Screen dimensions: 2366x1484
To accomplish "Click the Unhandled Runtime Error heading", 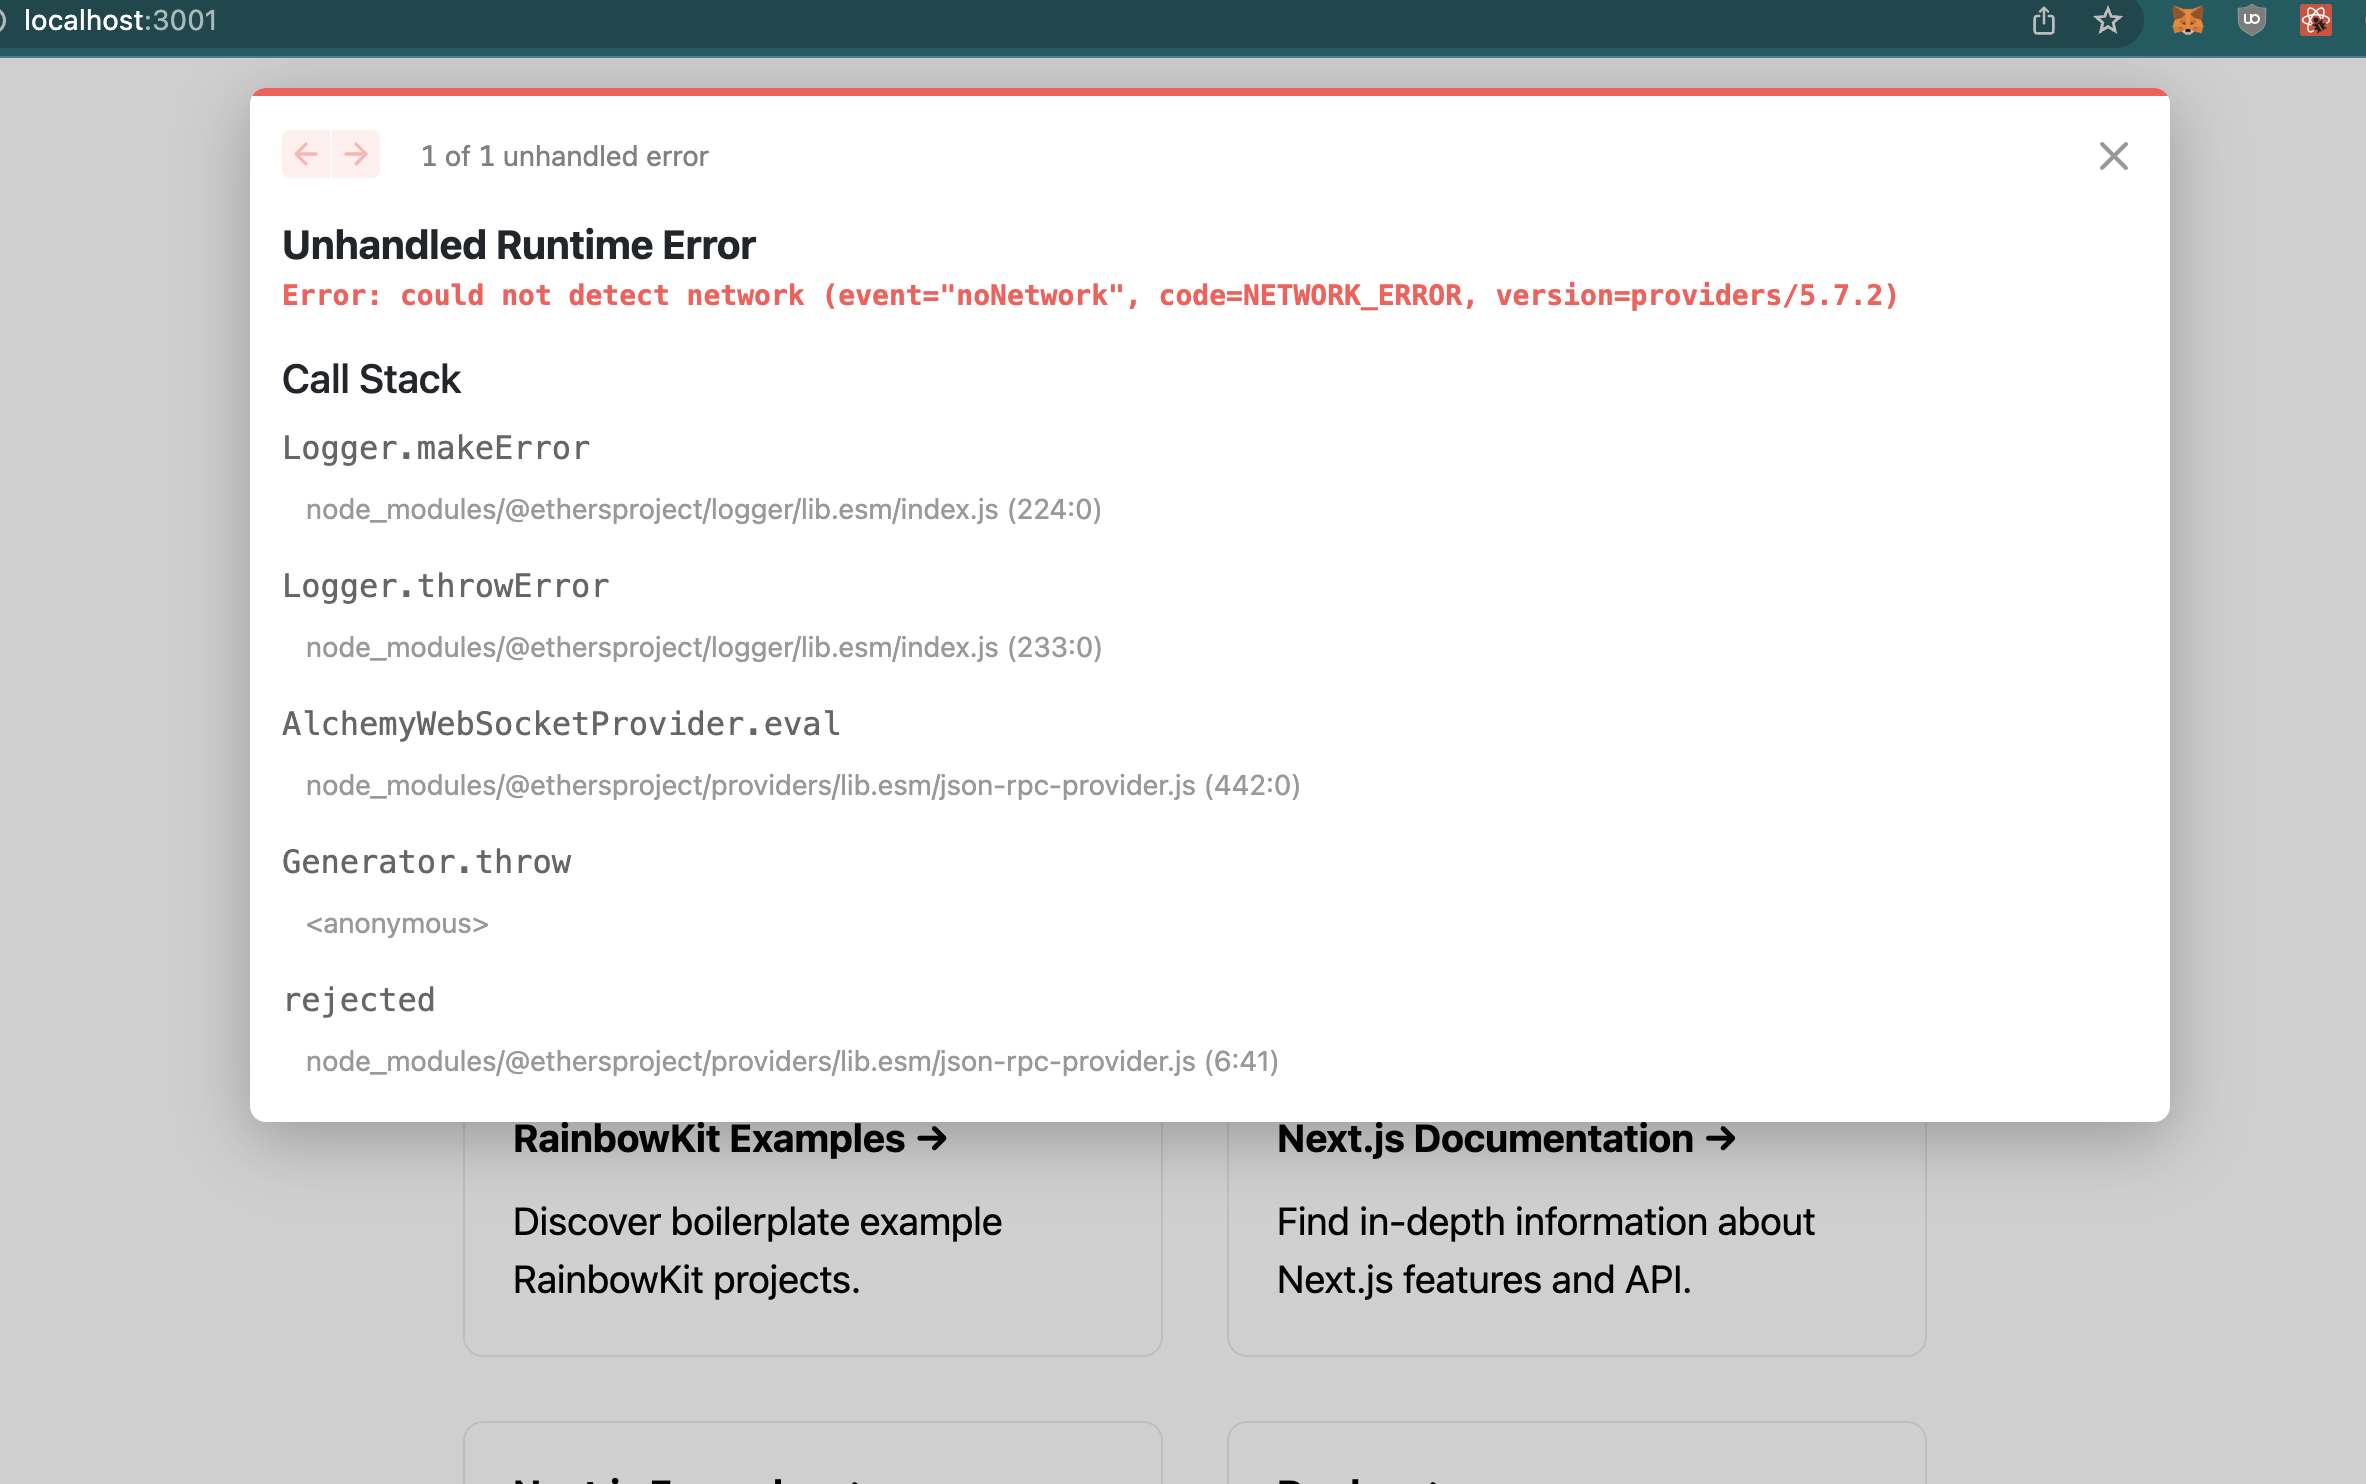I will click(519, 243).
